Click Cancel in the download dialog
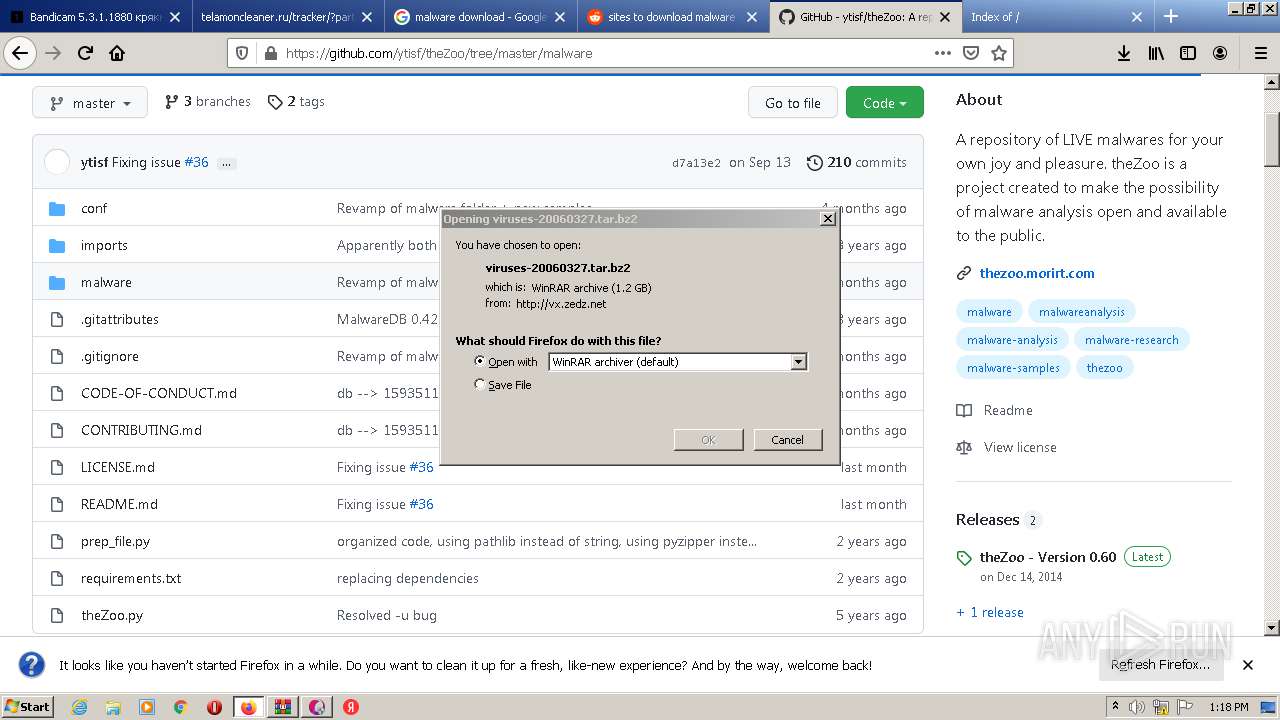Image resolution: width=1280 pixels, height=720 pixels. click(787, 440)
